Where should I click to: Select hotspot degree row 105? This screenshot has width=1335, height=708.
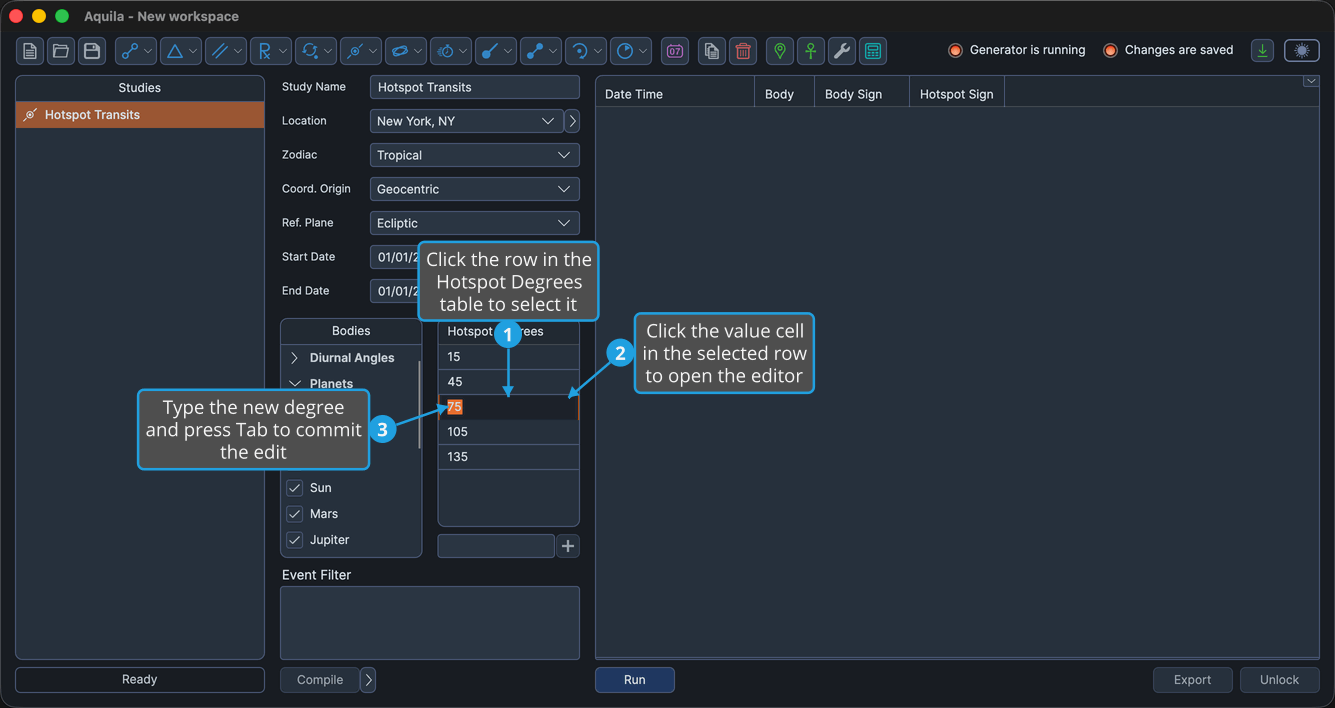[x=509, y=432]
